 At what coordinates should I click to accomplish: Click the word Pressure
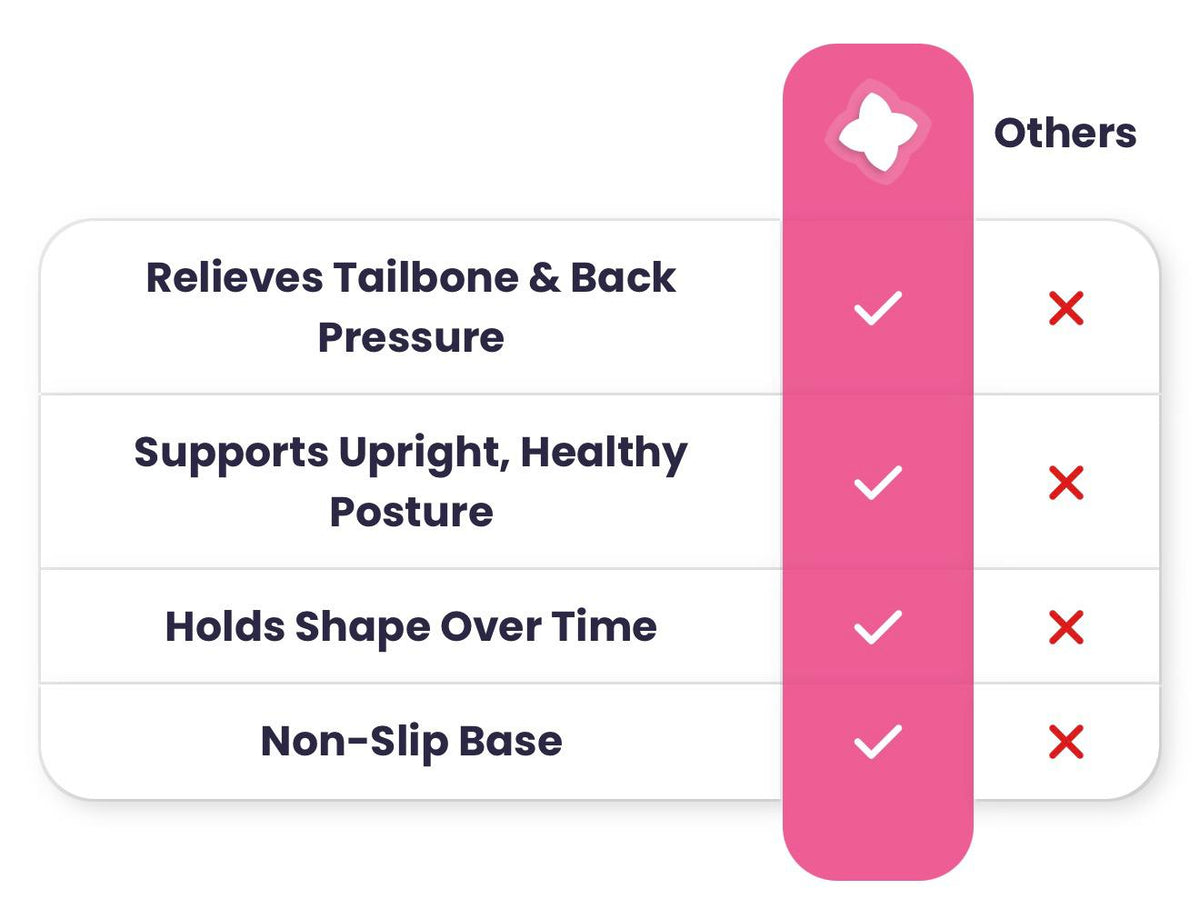pos(411,337)
